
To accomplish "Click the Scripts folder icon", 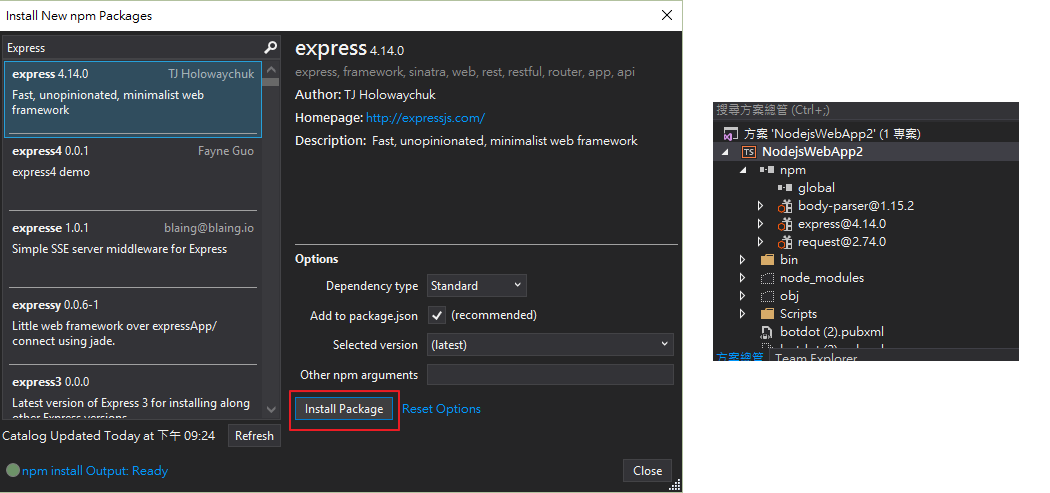I will point(767,314).
